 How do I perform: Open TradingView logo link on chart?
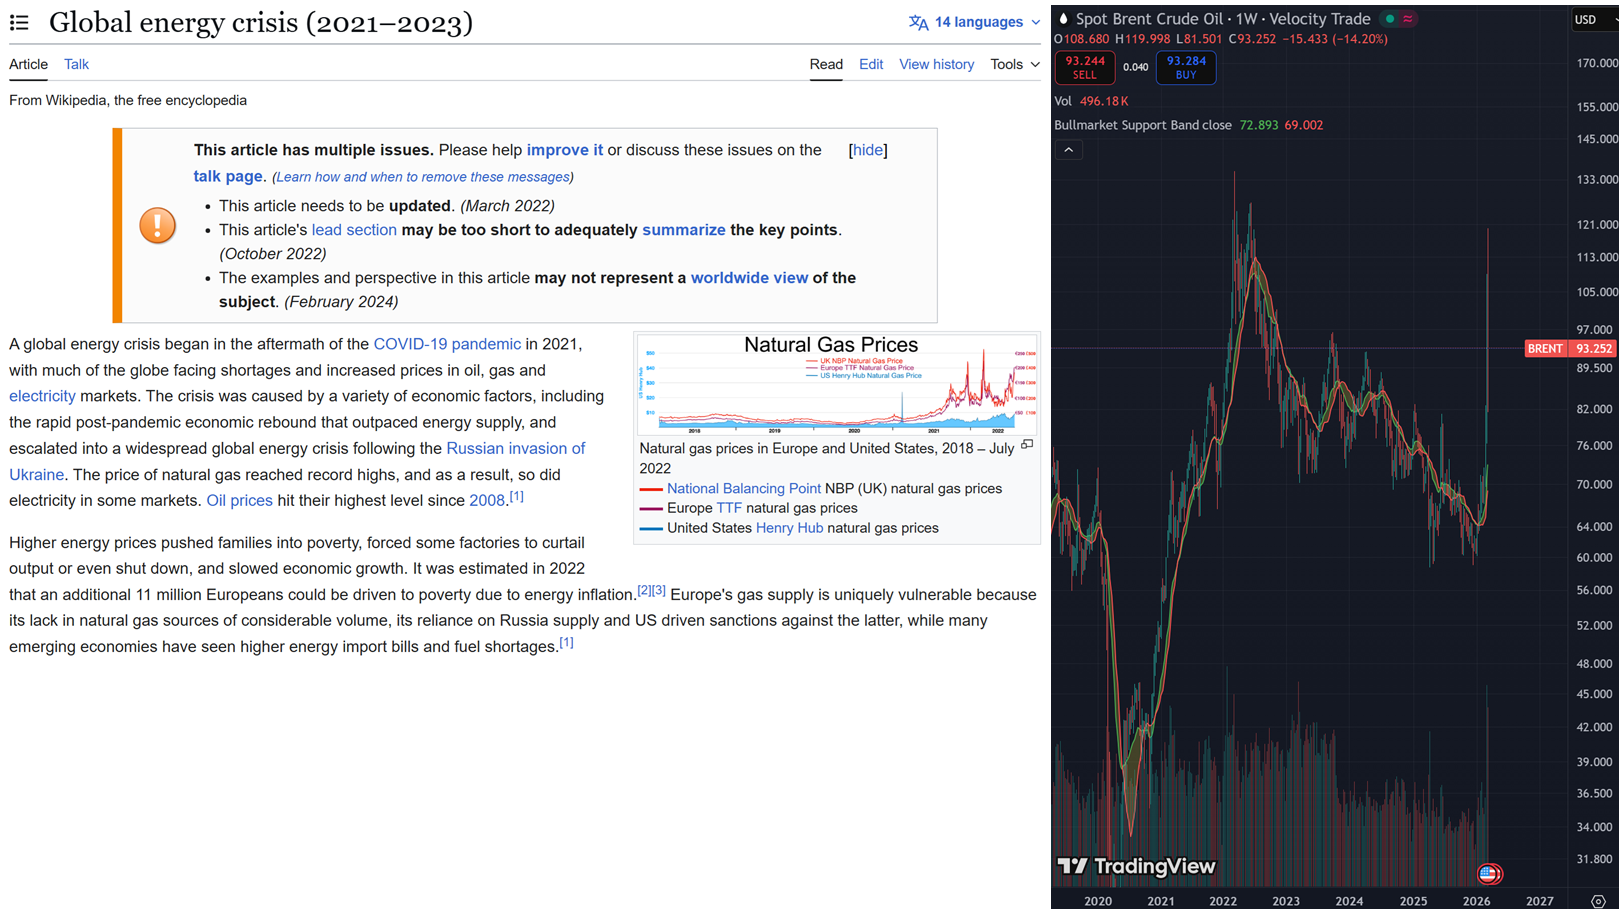coord(1137,866)
